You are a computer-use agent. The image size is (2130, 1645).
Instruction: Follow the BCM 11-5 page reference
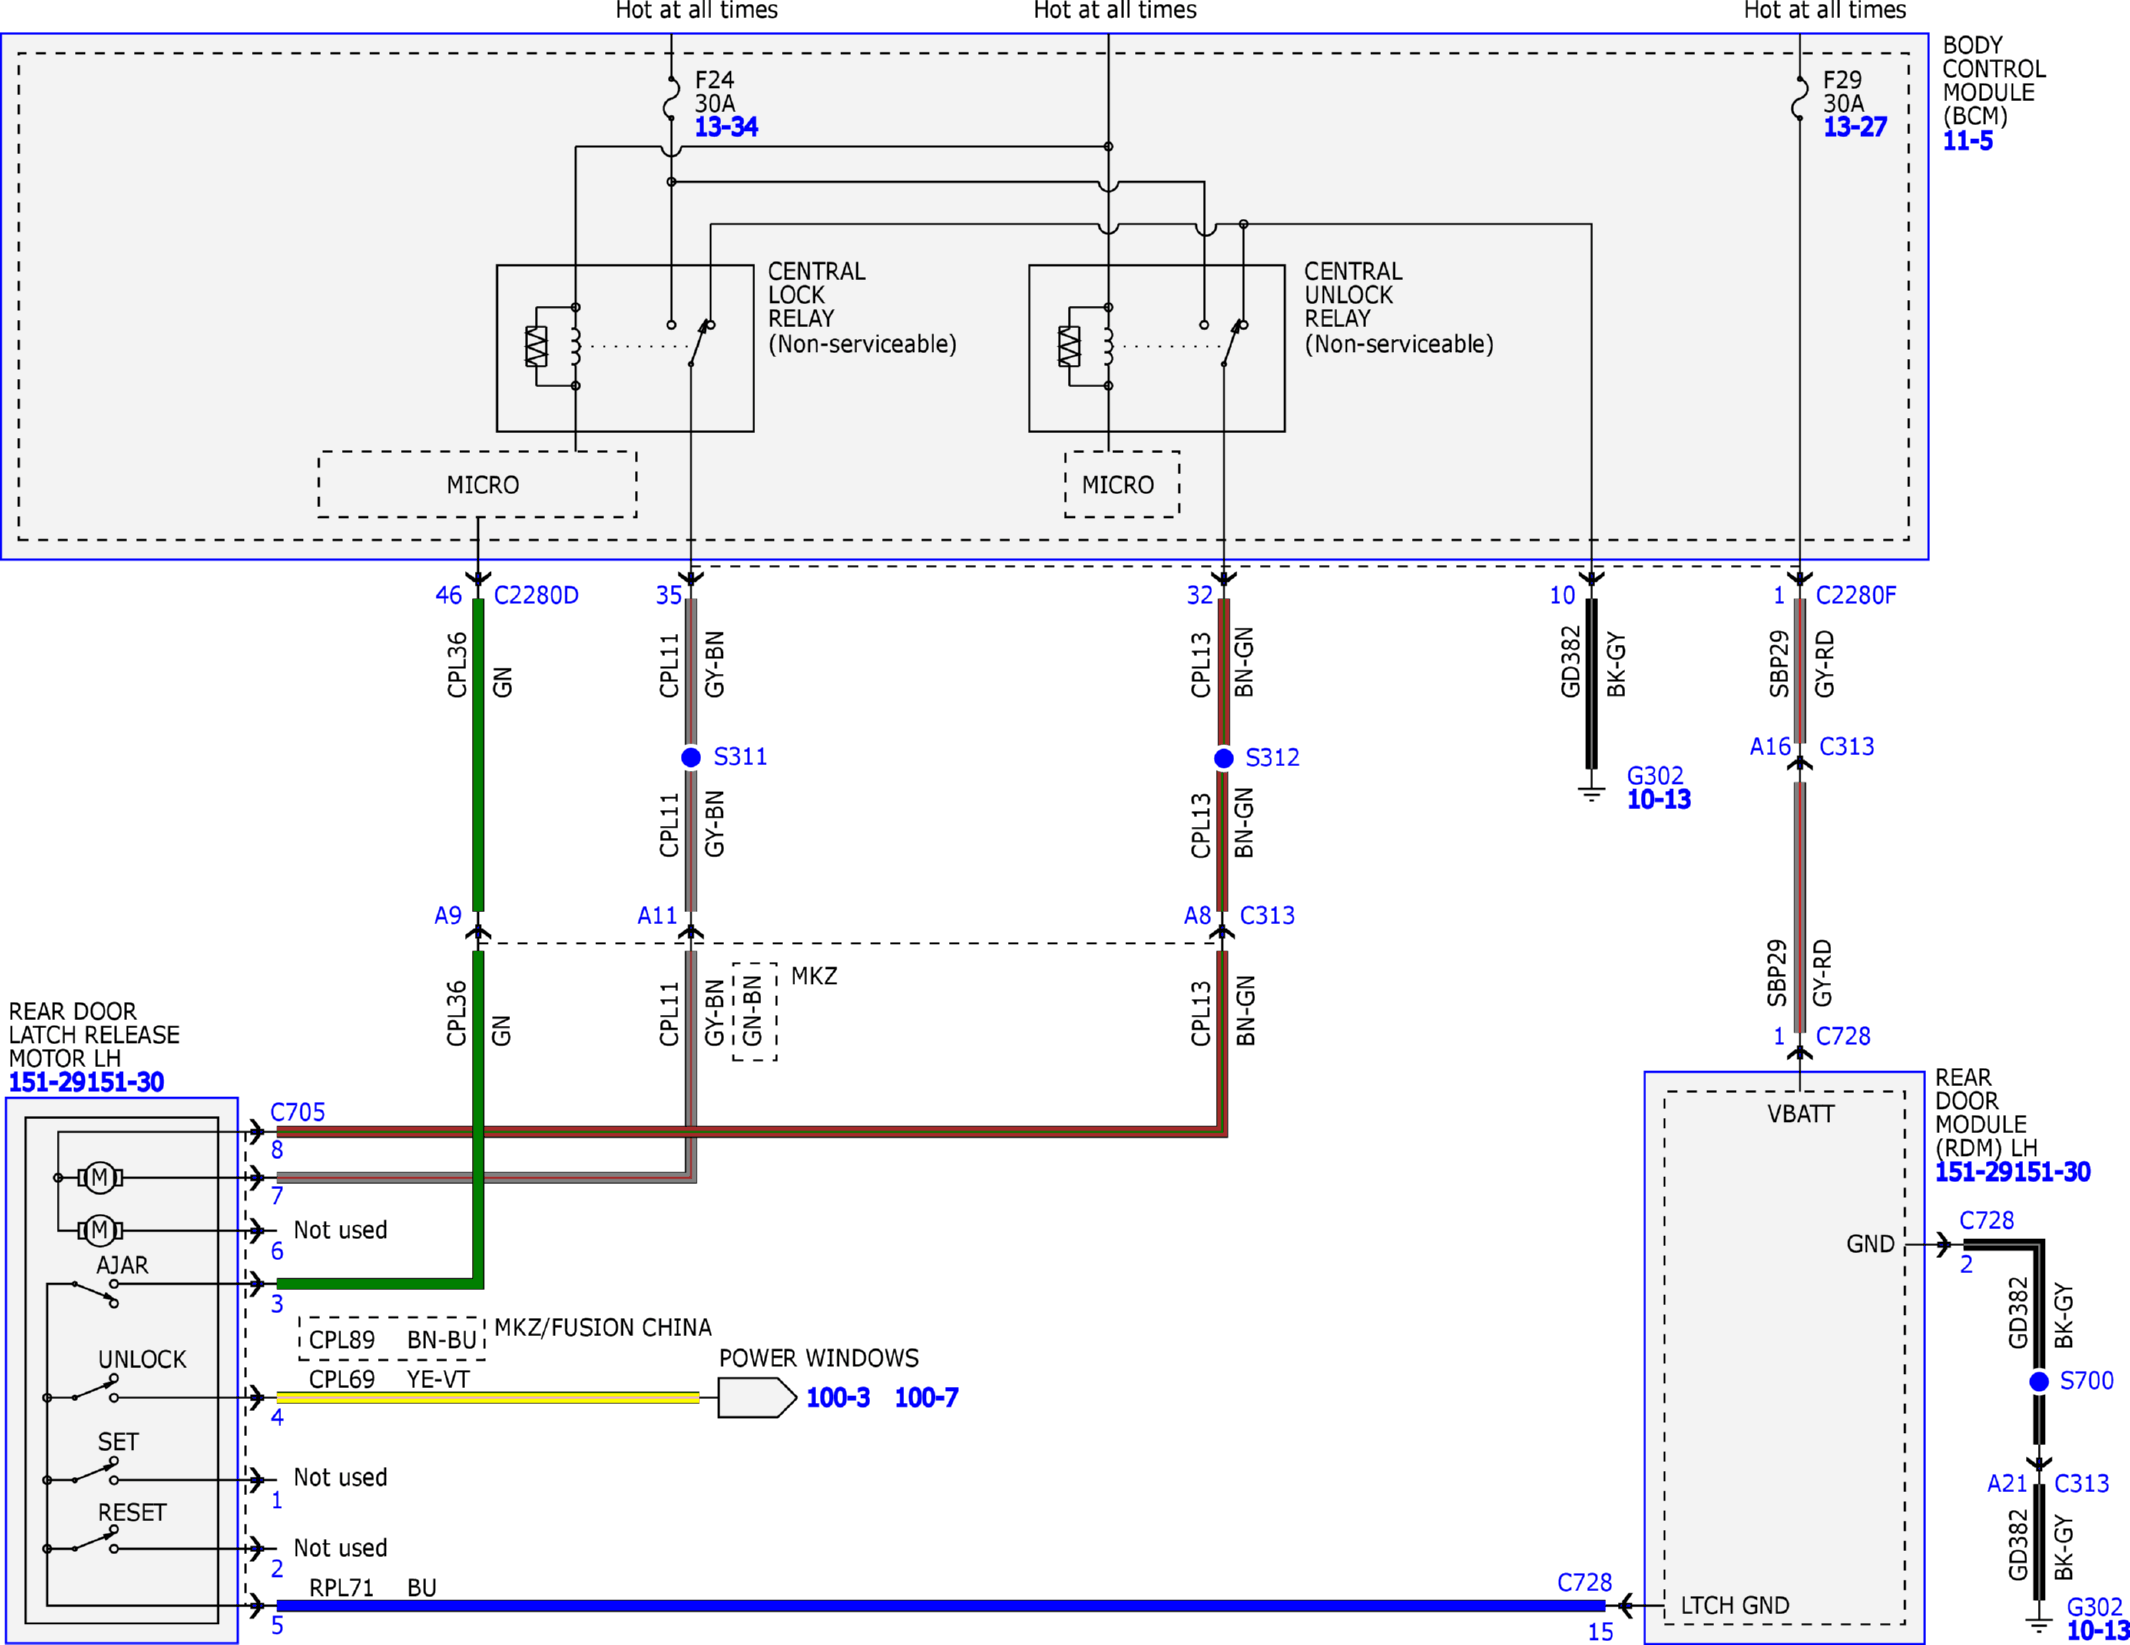click(x=1967, y=141)
